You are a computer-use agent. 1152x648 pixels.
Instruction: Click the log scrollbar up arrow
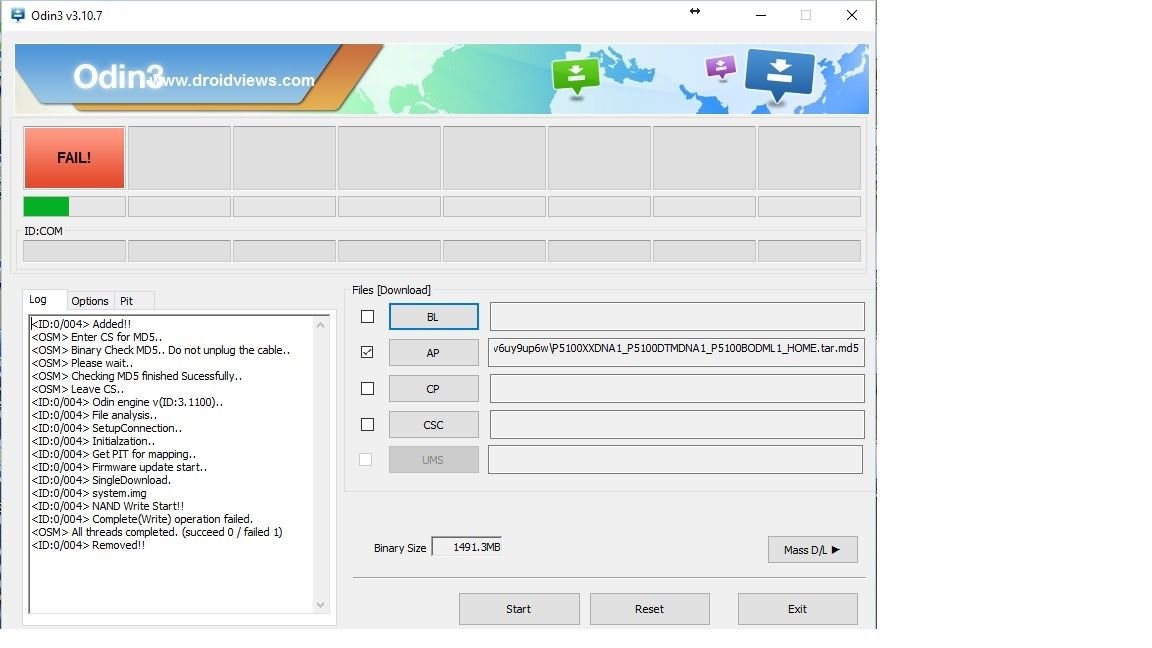click(x=320, y=325)
